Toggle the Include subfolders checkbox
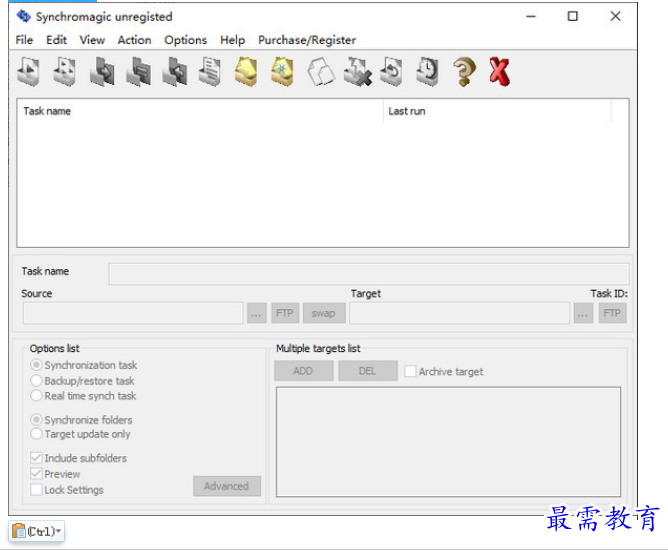This screenshot has height=550, width=668. tap(37, 458)
